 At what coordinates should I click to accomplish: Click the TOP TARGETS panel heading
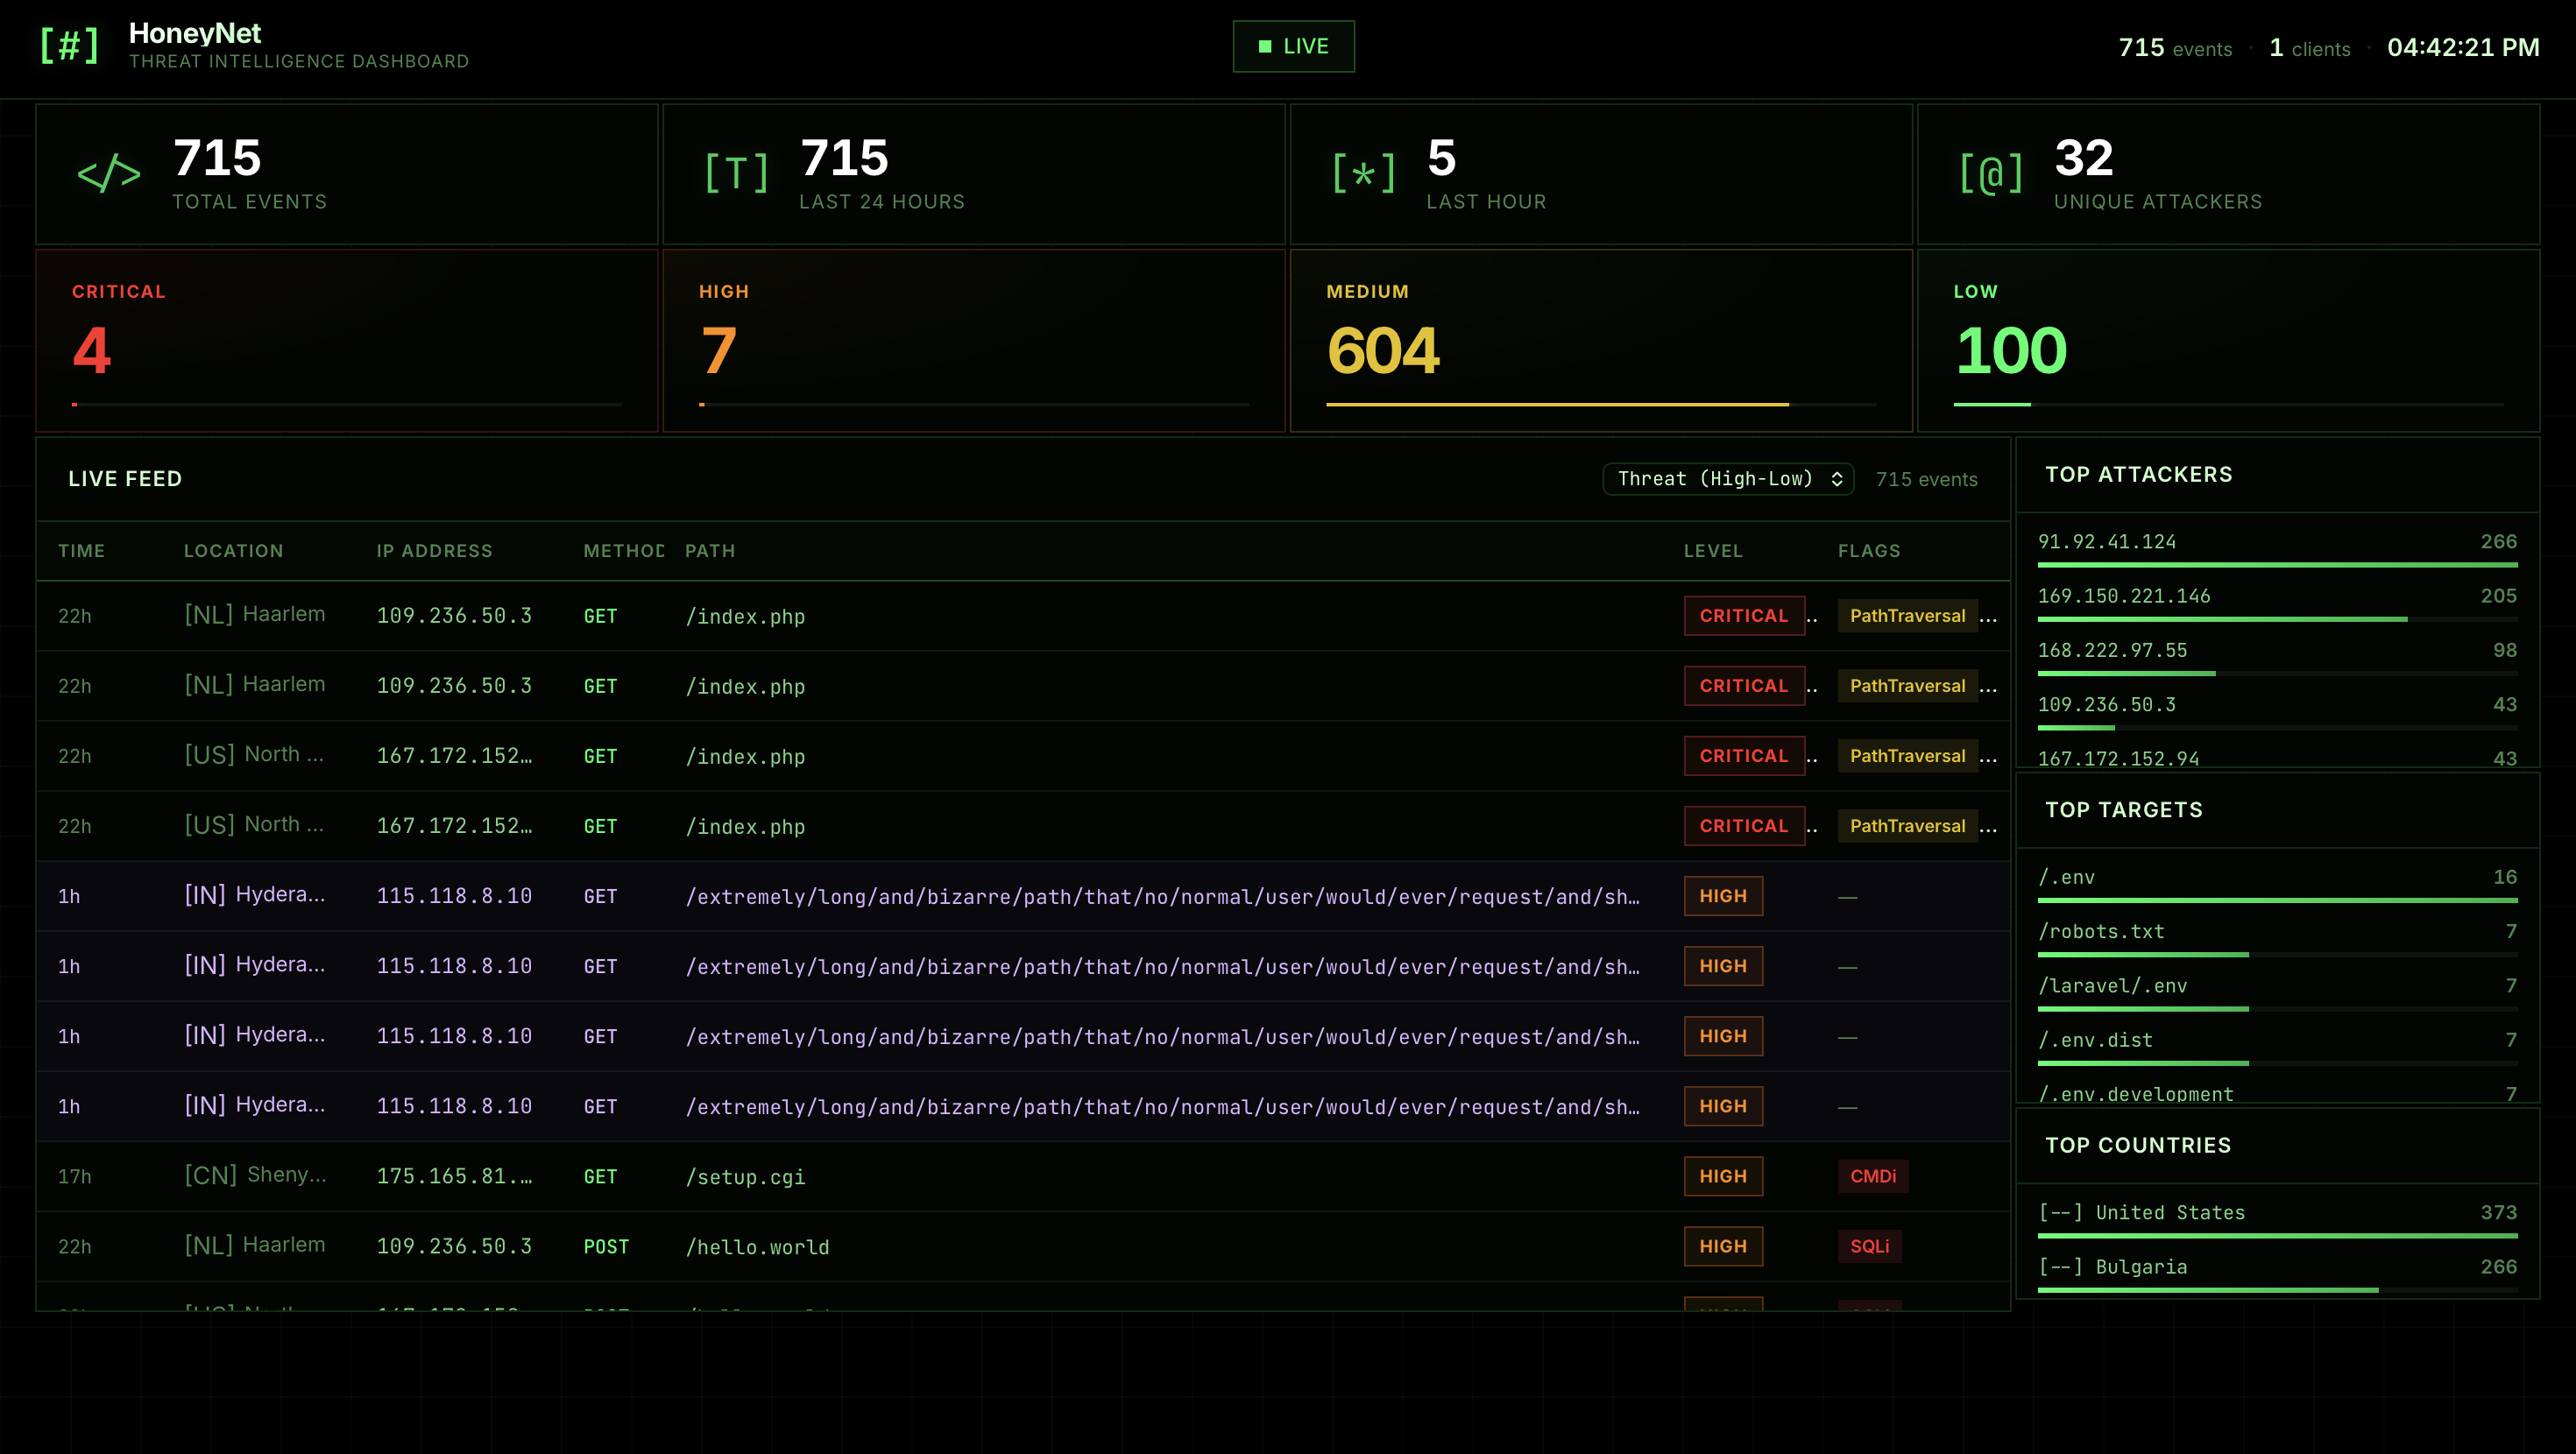tap(2123, 810)
